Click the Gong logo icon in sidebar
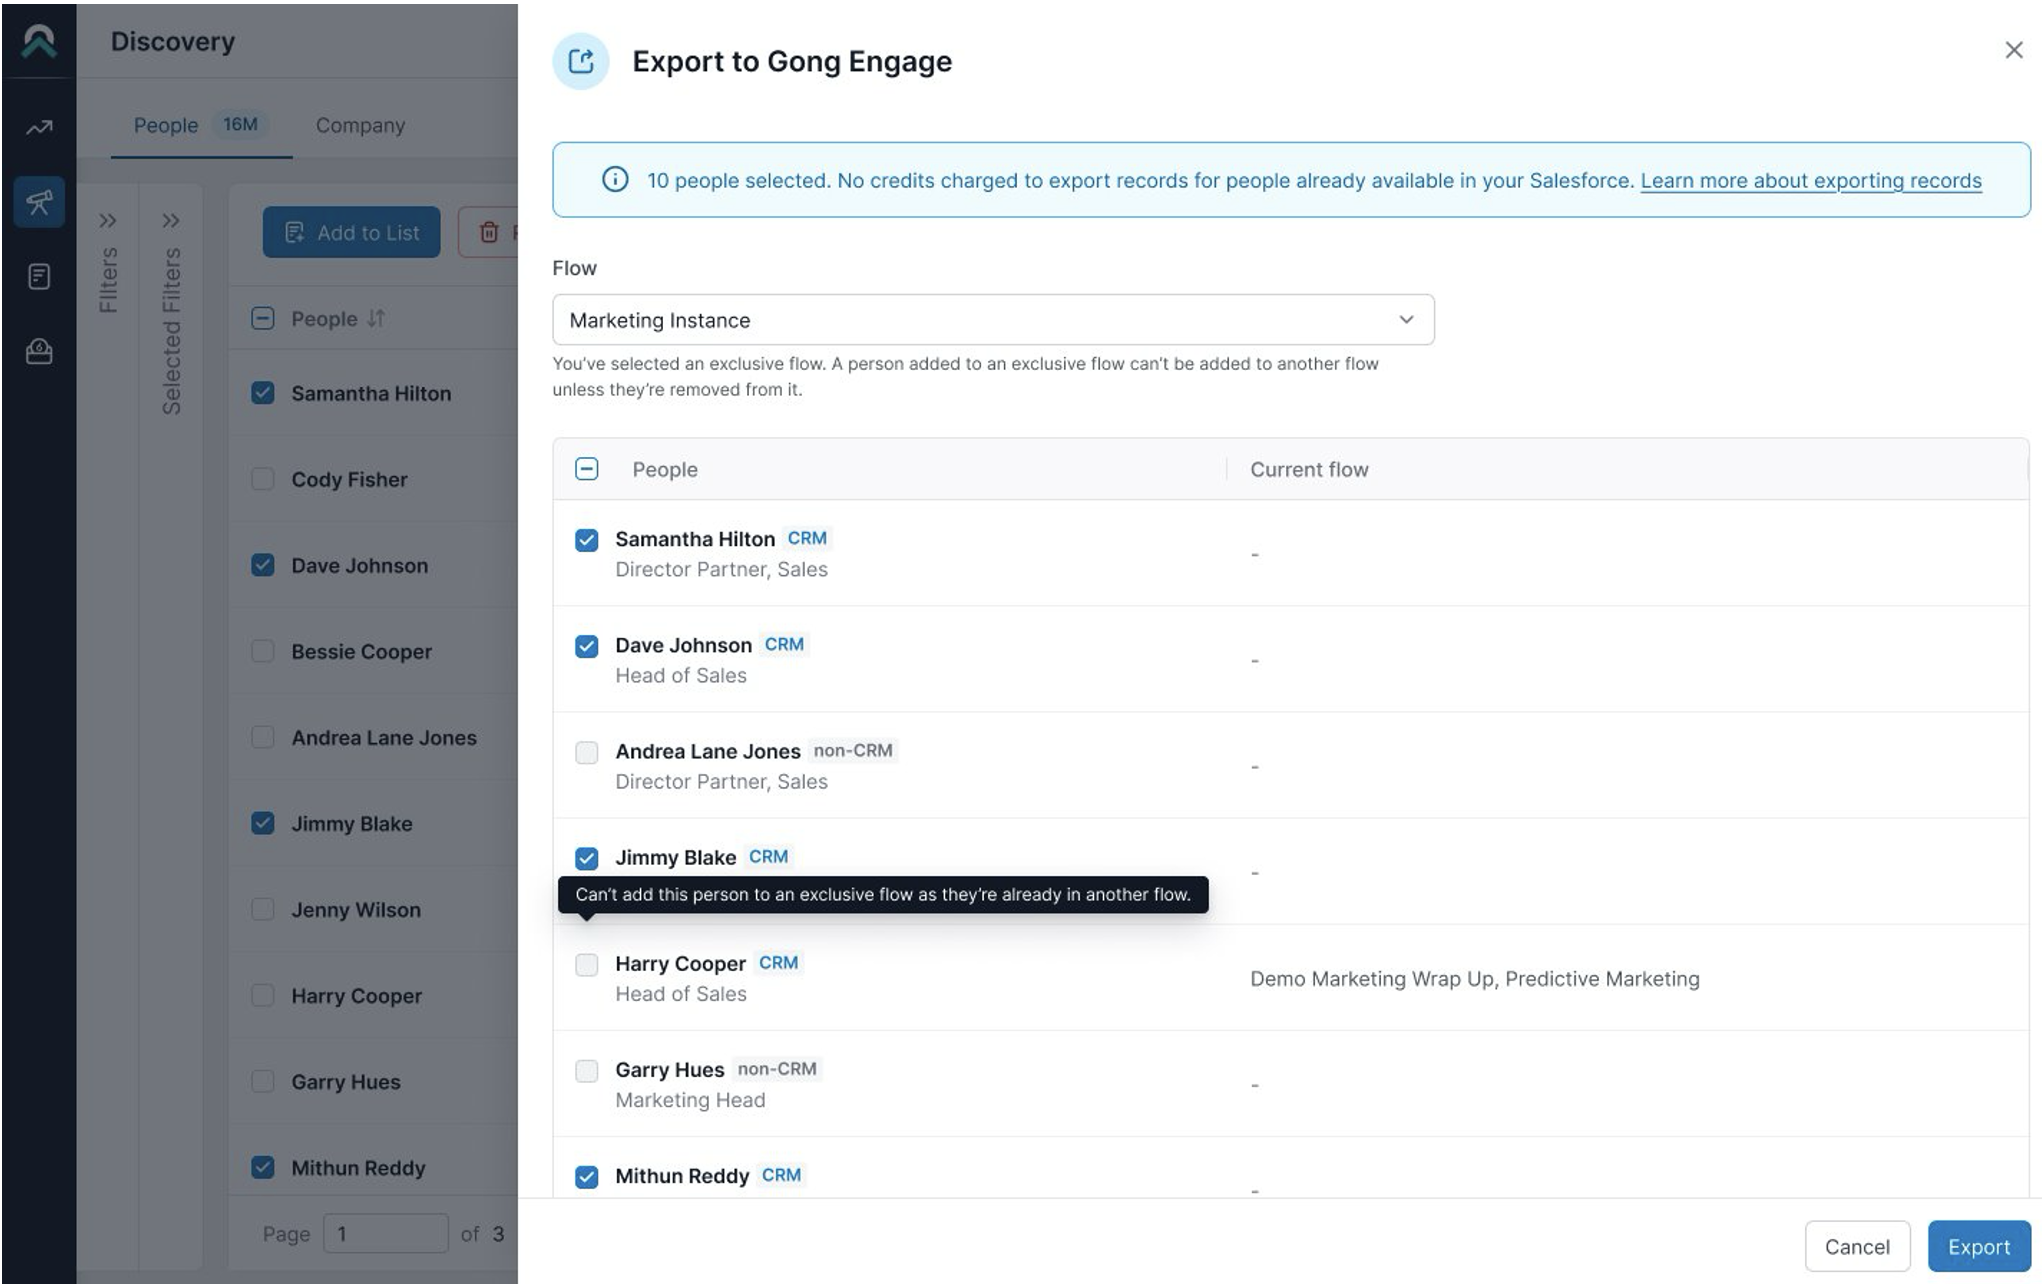The height and width of the screenshot is (1284, 2042). 39,41
